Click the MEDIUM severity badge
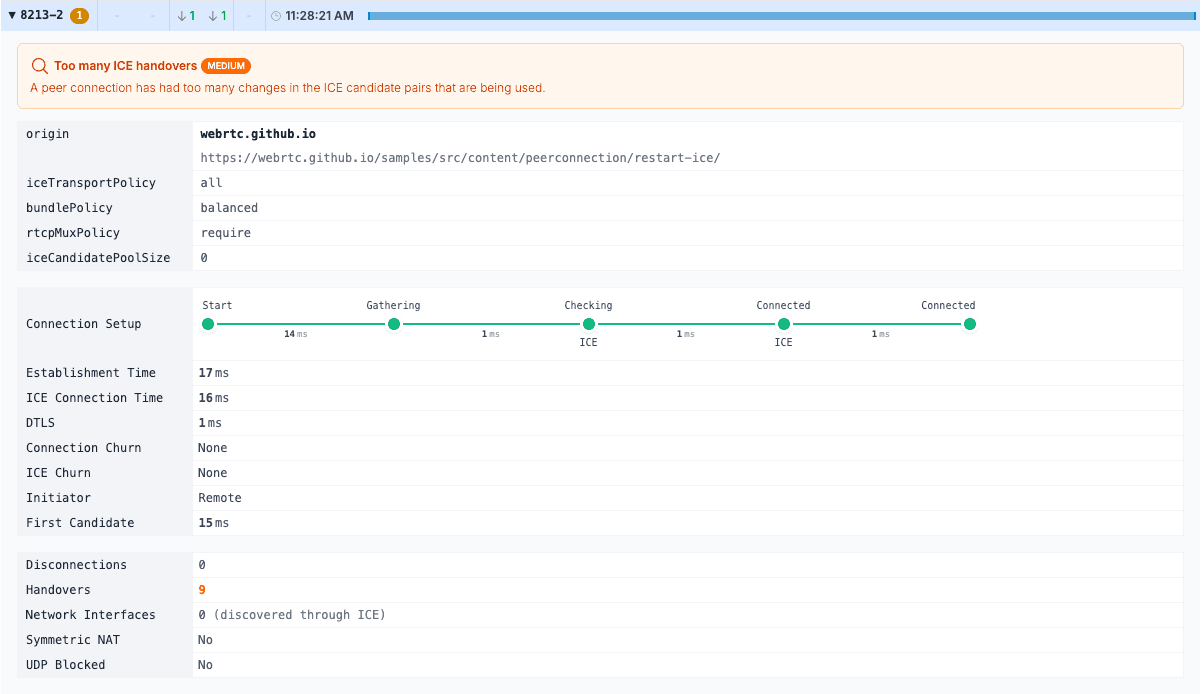The image size is (1202, 694). point(226,66)
